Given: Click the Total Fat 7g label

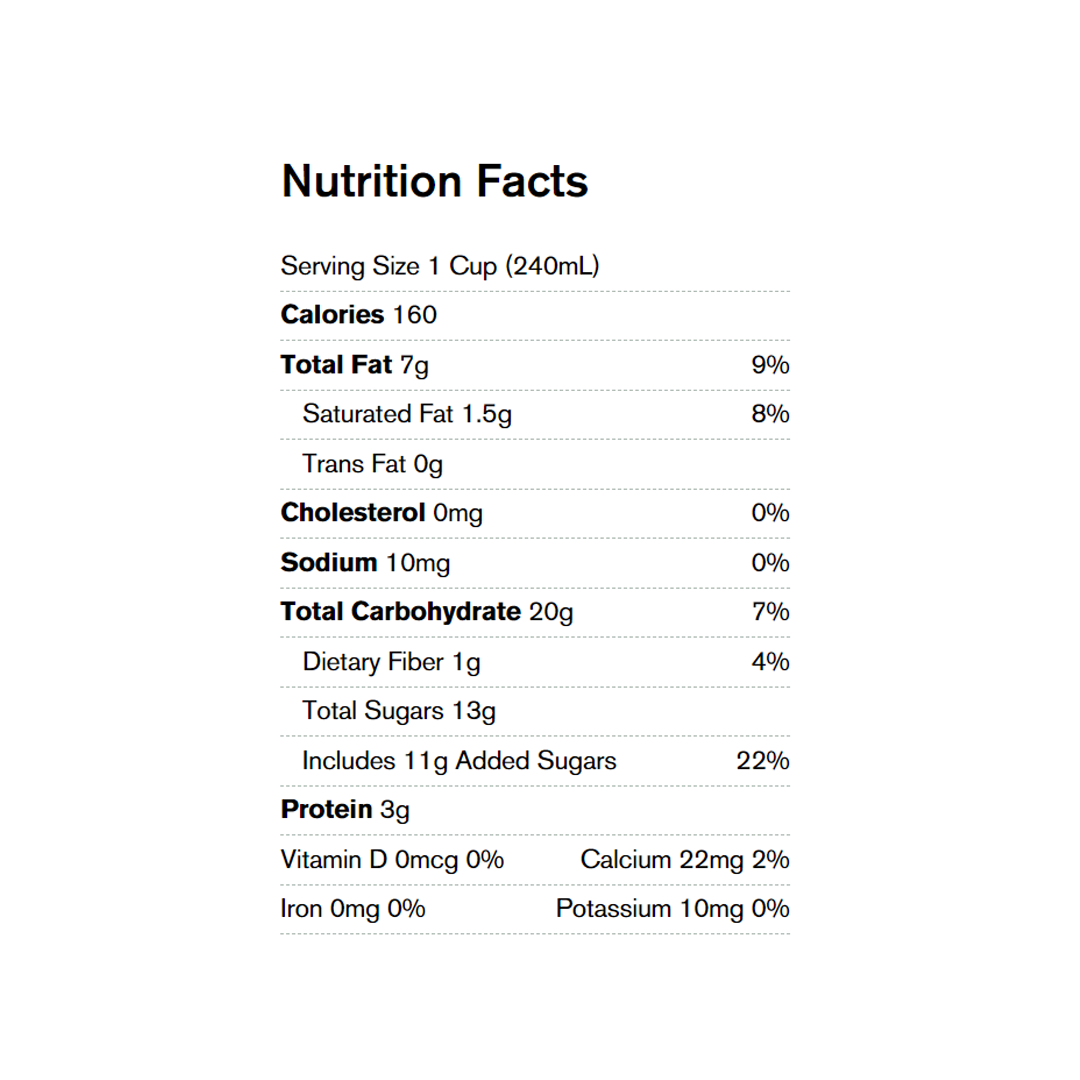Looking at the screenshot, I should pyautogui.click(x=355, y=365).
